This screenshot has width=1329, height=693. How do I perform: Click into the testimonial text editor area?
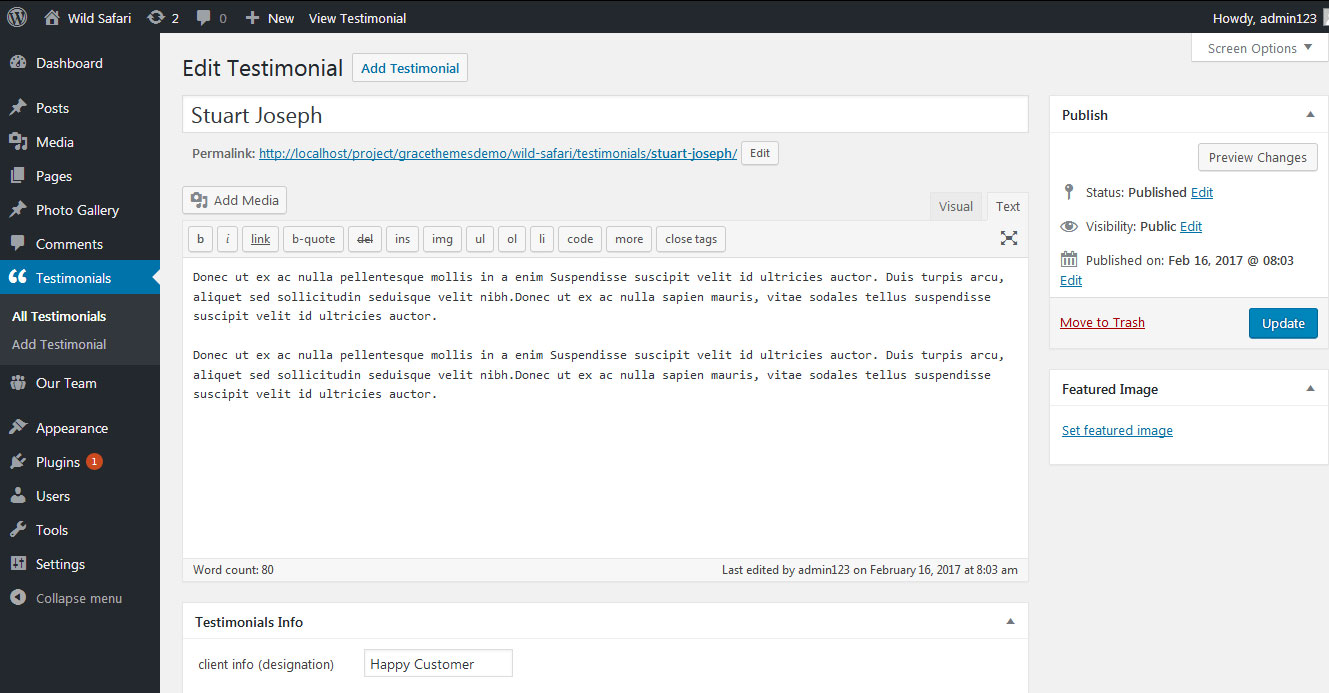pyautogui.click(x=605, y=408)
